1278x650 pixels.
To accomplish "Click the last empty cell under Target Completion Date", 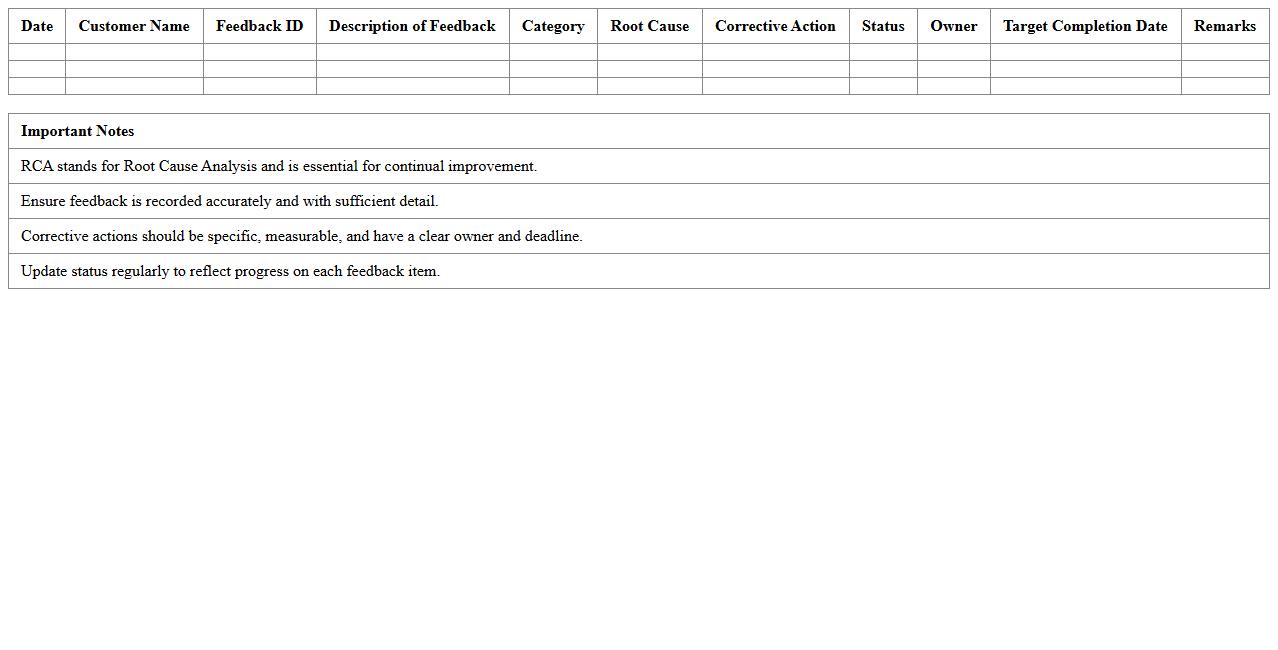I will click(1085, 86).
